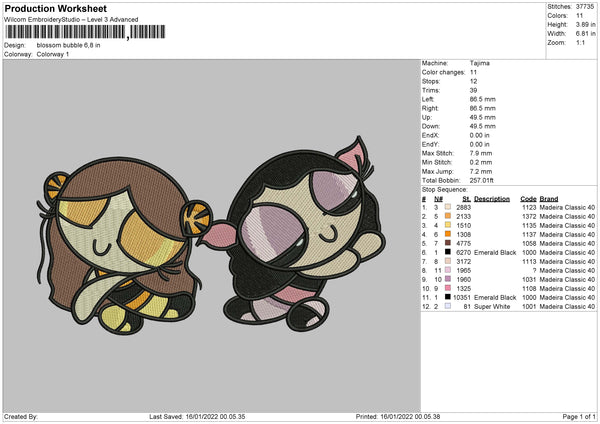The height and width of the screenshot is (424, 600).
Task: Click the N# column header
Action: pos(438,199)
